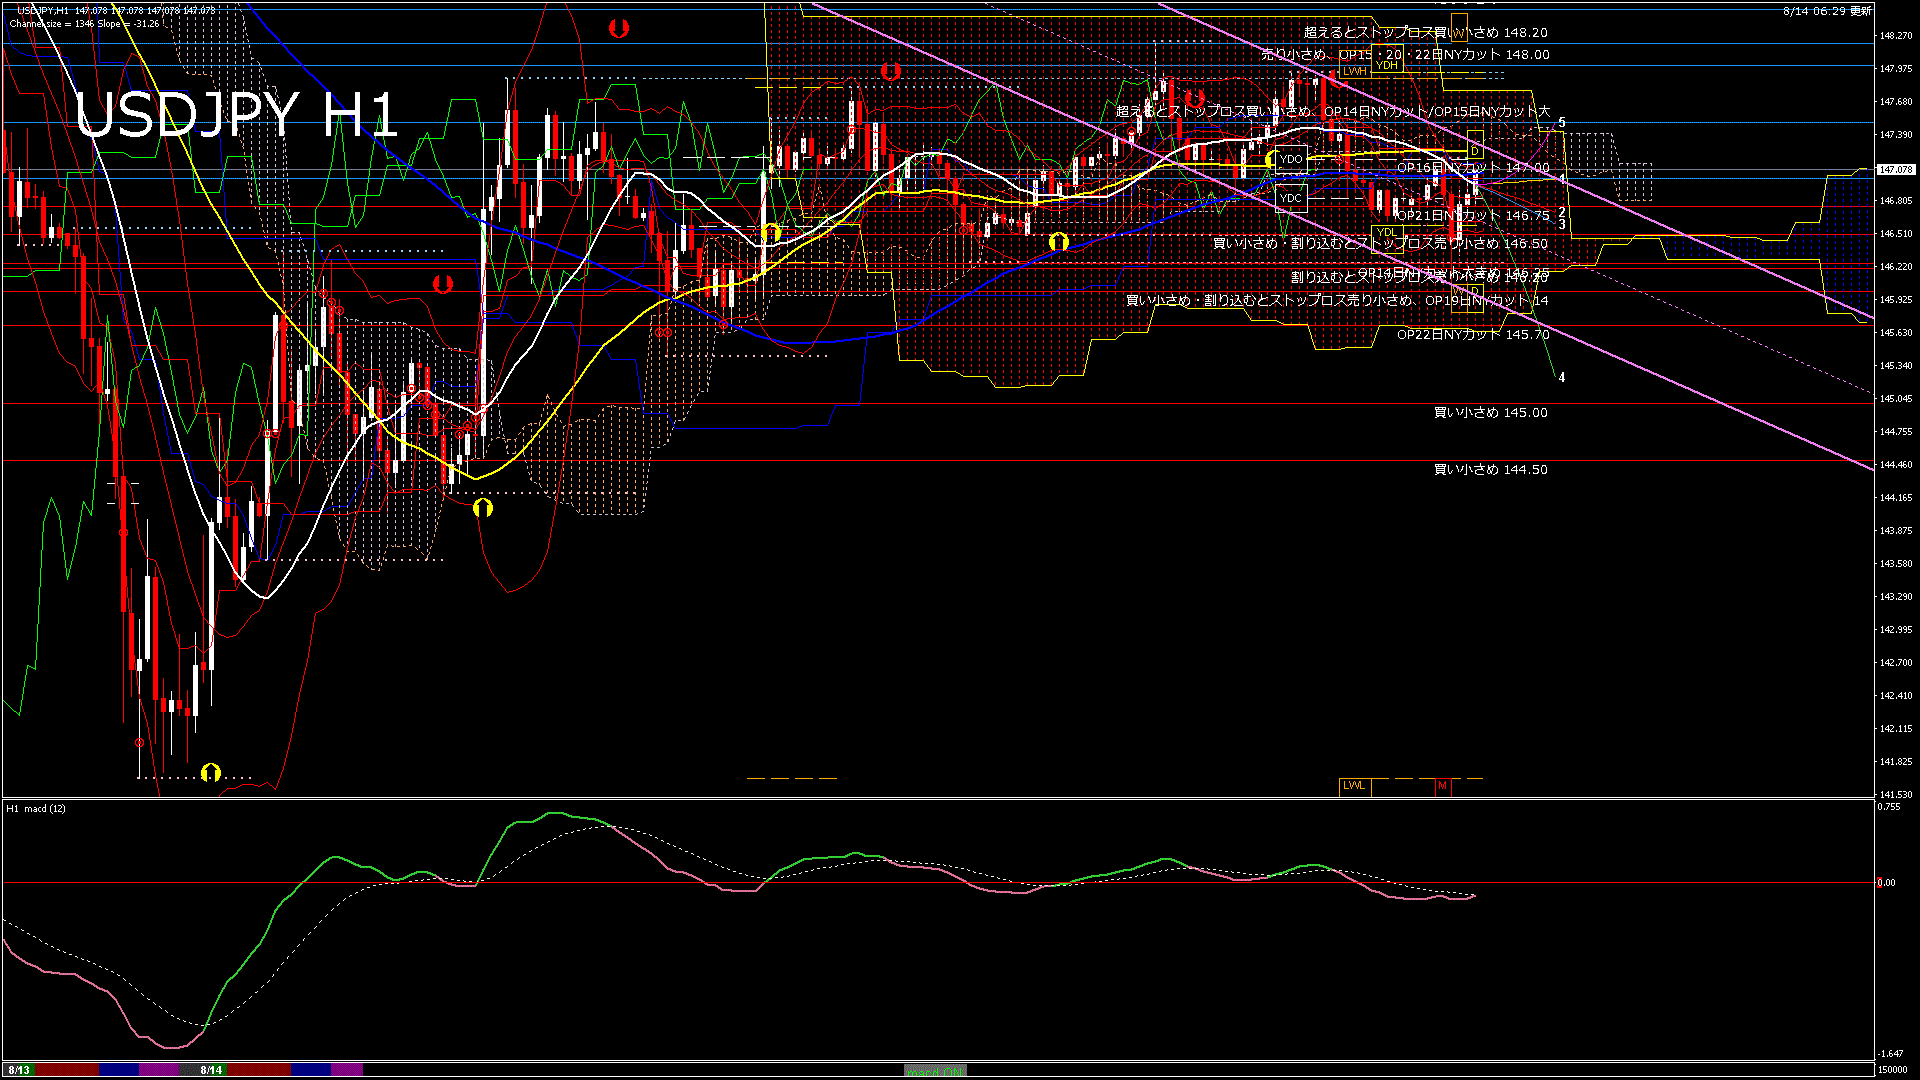Click the 8/14 date label
Viewport: 1920px width, 1080px height.
211,1070
